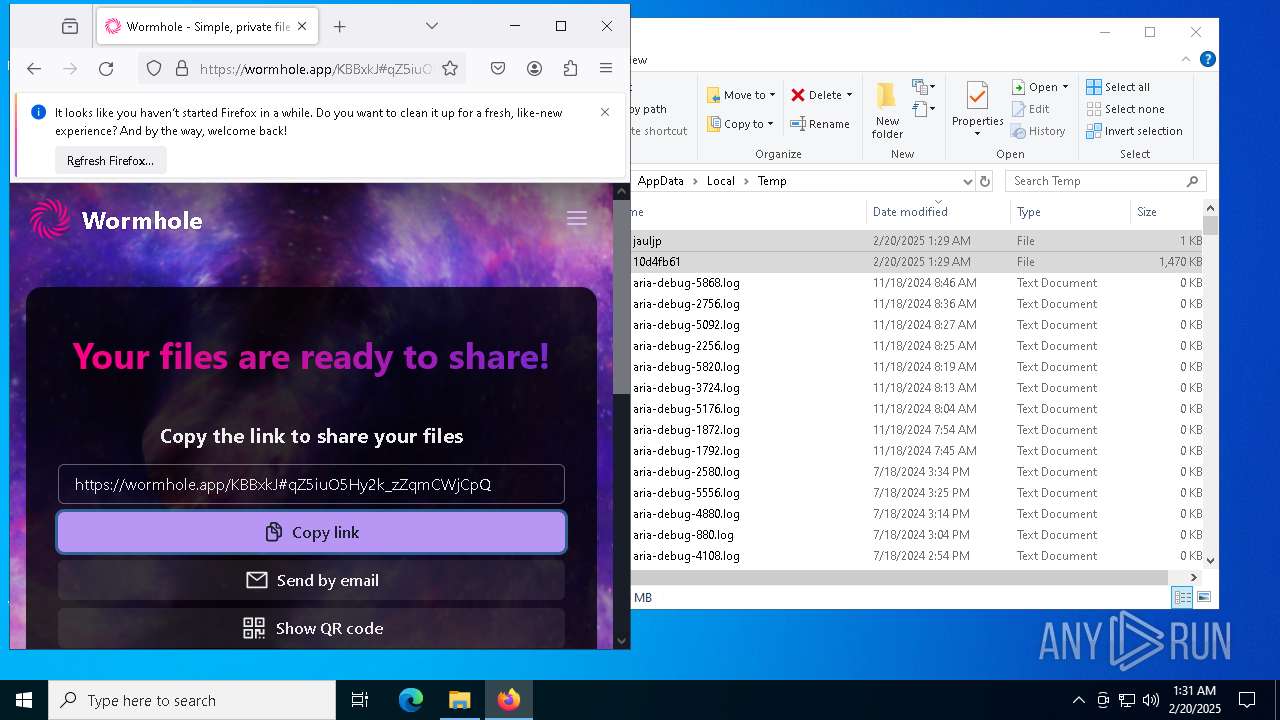1280x720 pixels.
Task: Open File Explorer from taskbar
Action: tap(459, 700)
